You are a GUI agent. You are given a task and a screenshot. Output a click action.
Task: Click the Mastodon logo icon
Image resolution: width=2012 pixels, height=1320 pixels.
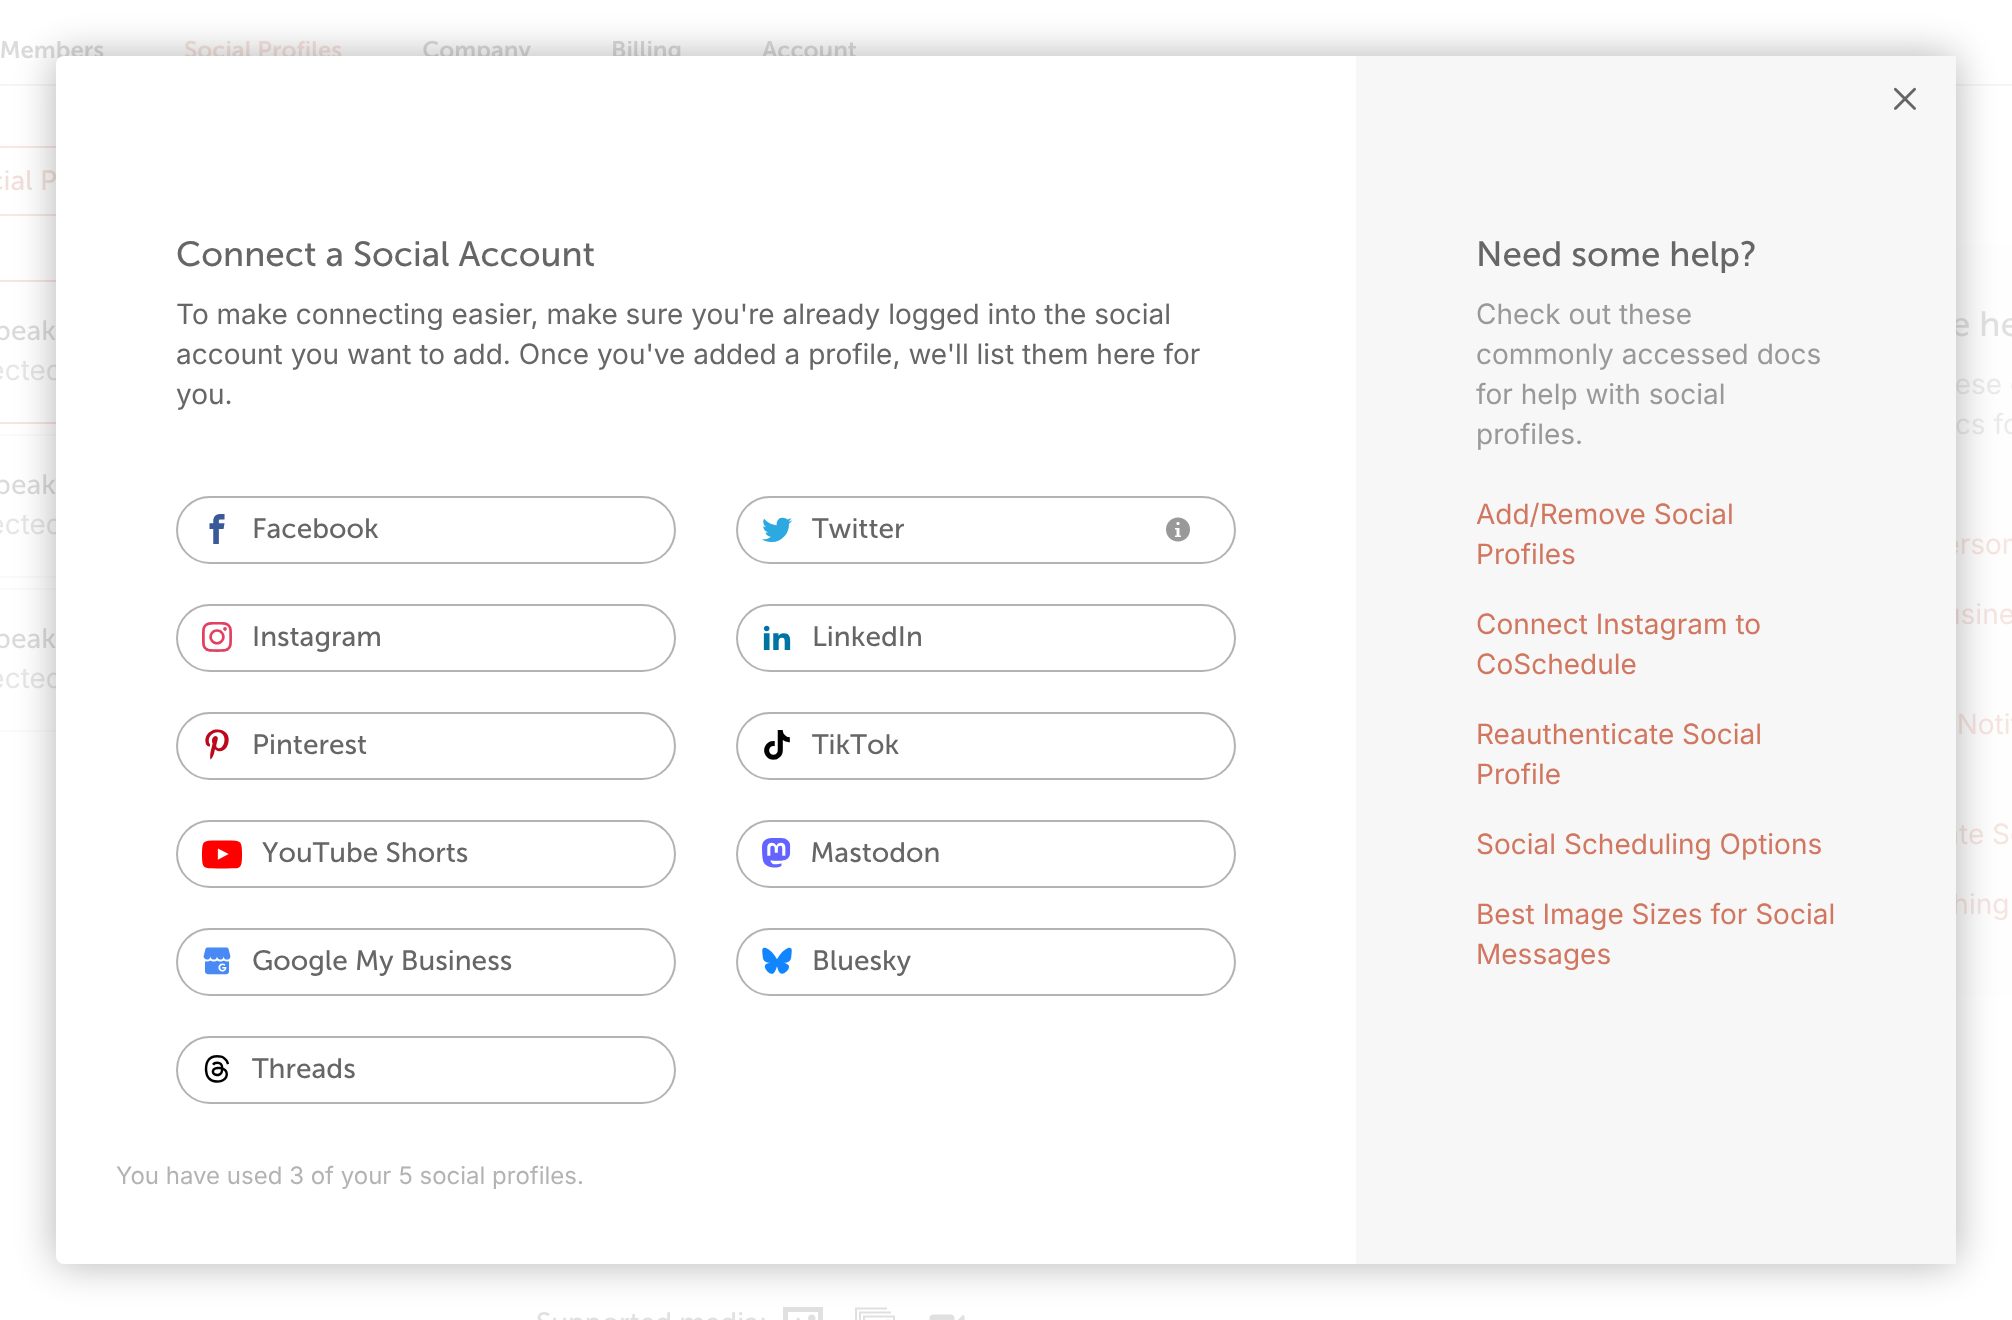pyautogui.click(x=776, y=852)
